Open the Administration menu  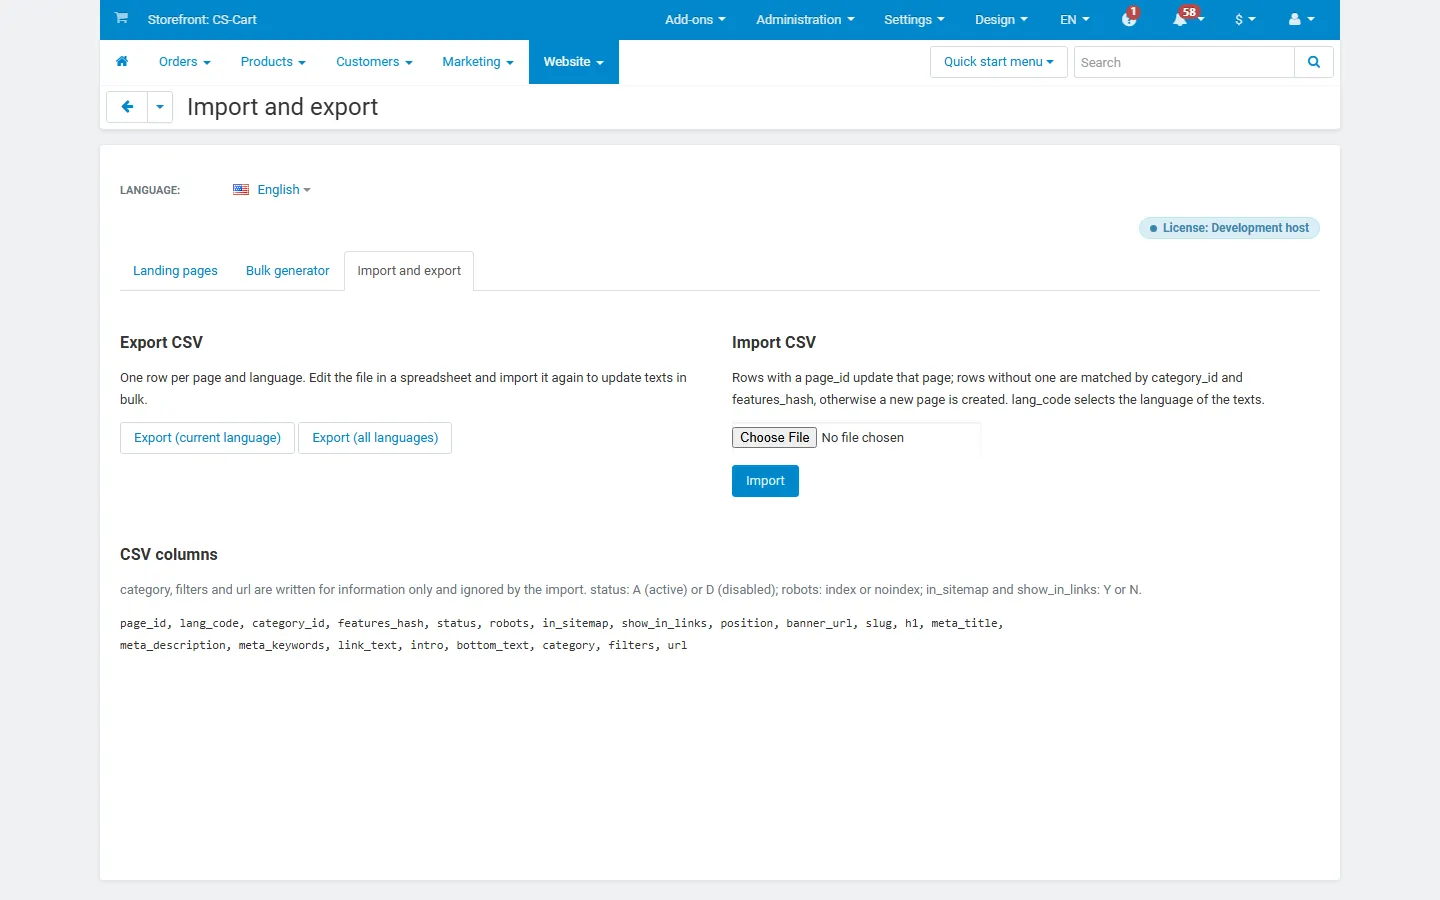click(805, 19)
